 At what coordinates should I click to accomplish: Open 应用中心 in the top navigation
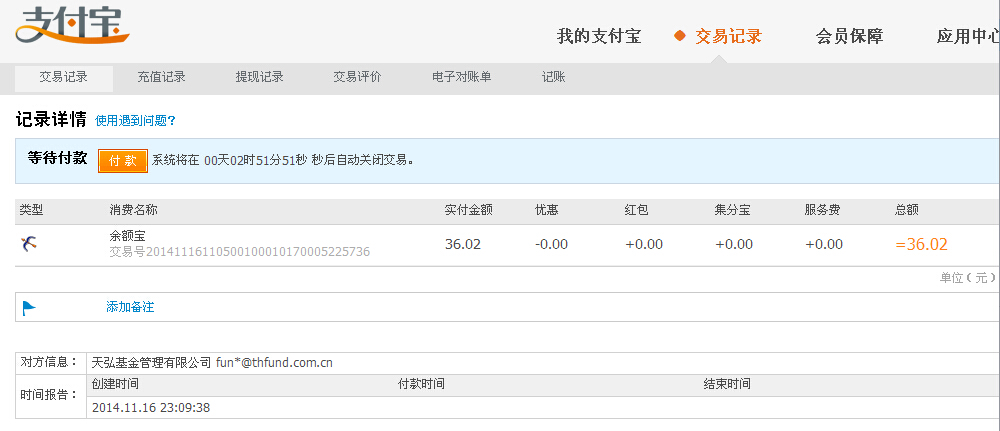click(967, 37)
